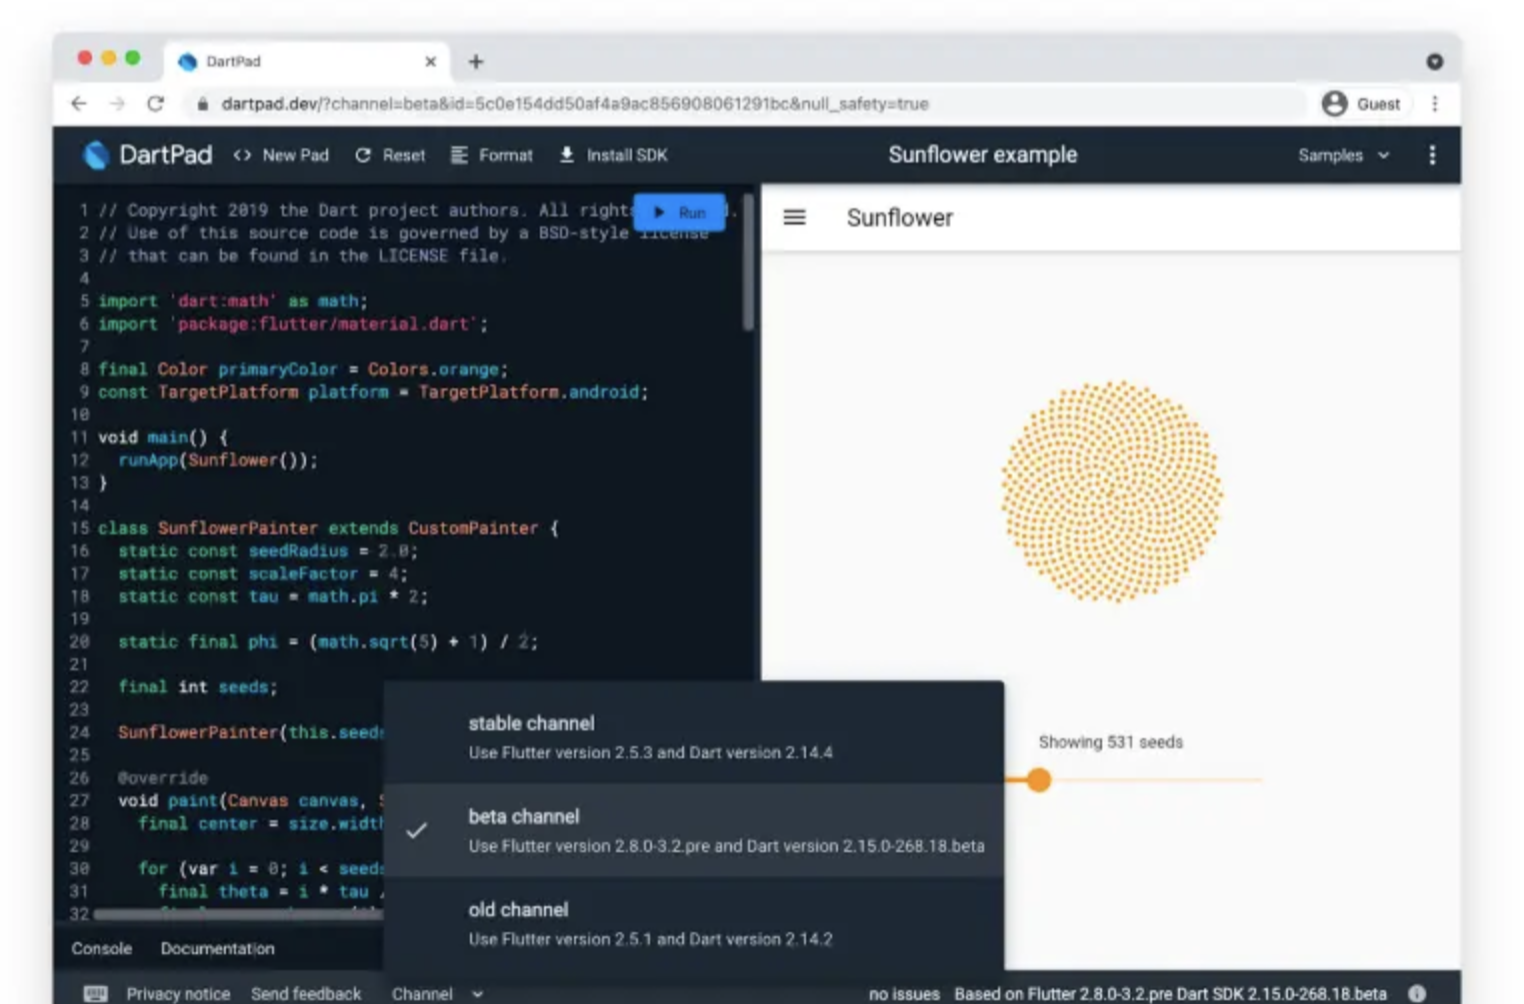Open the DartPad vertical dots overflow menu
This screenshot has width=1524, height=1004.
1432,155
